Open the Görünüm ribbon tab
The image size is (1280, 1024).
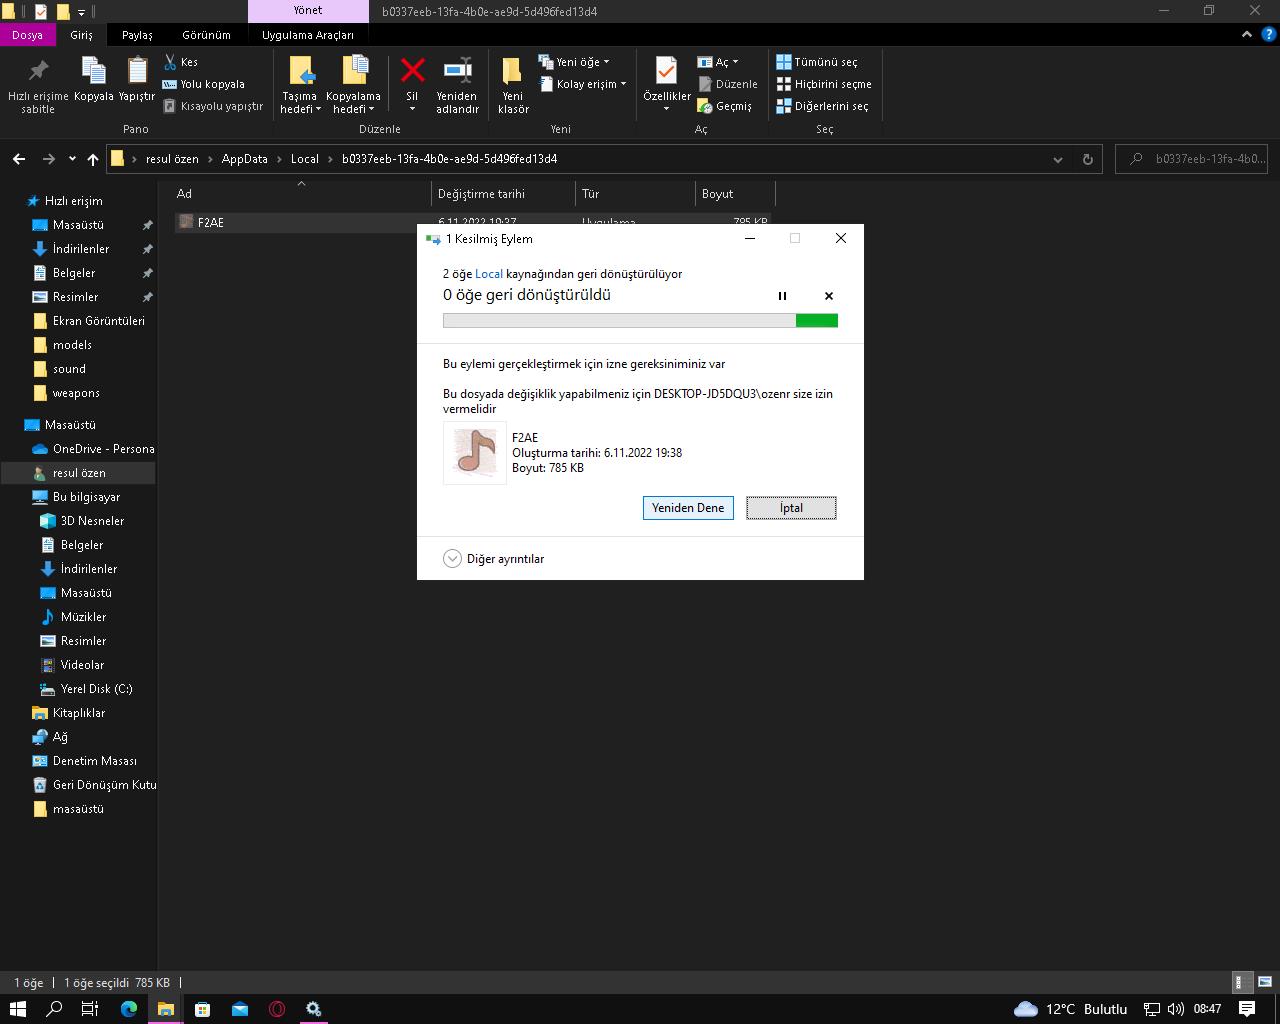[206, 35]
